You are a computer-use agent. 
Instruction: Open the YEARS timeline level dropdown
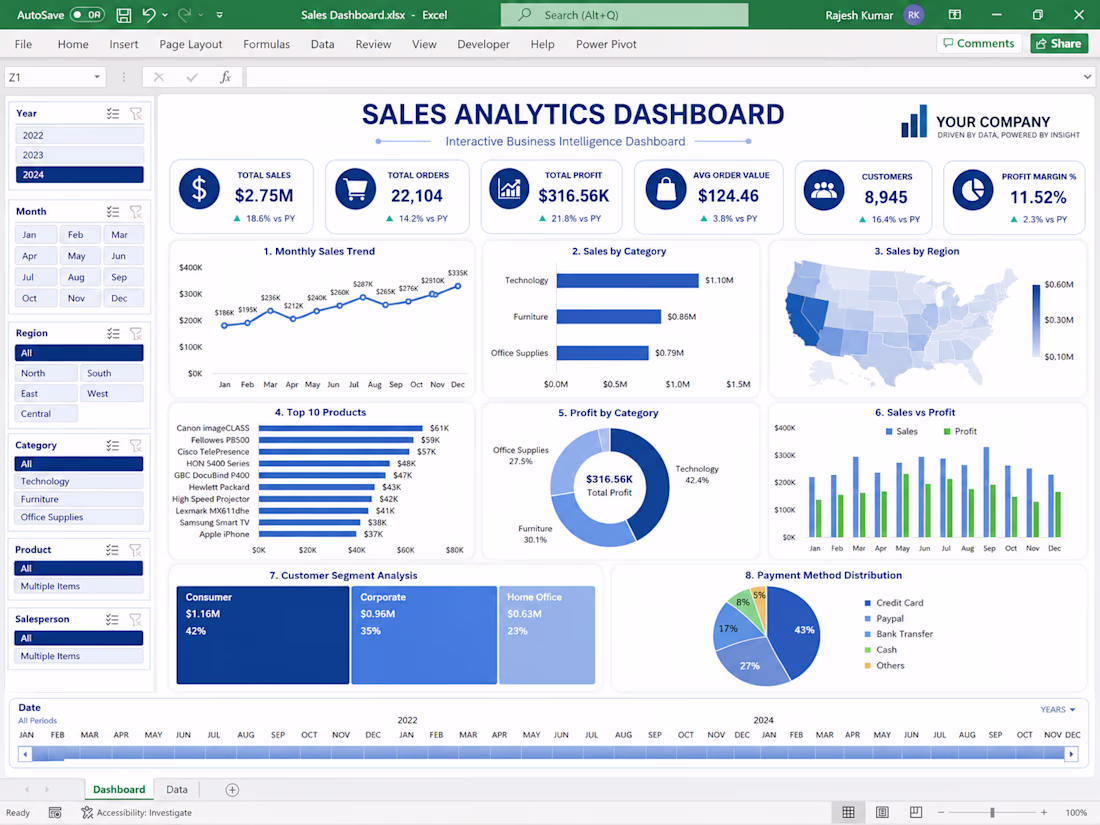[x=1058, y=709]
